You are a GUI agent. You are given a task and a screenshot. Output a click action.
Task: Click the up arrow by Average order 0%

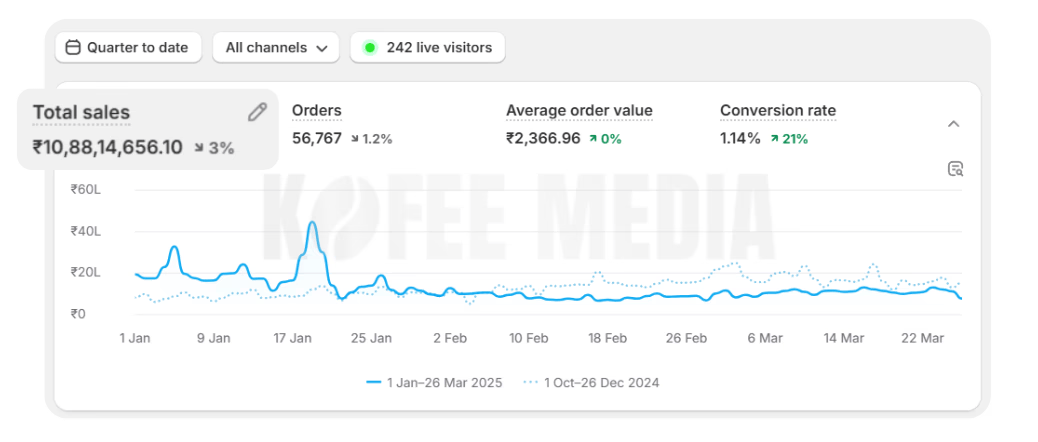pos(593,139)
